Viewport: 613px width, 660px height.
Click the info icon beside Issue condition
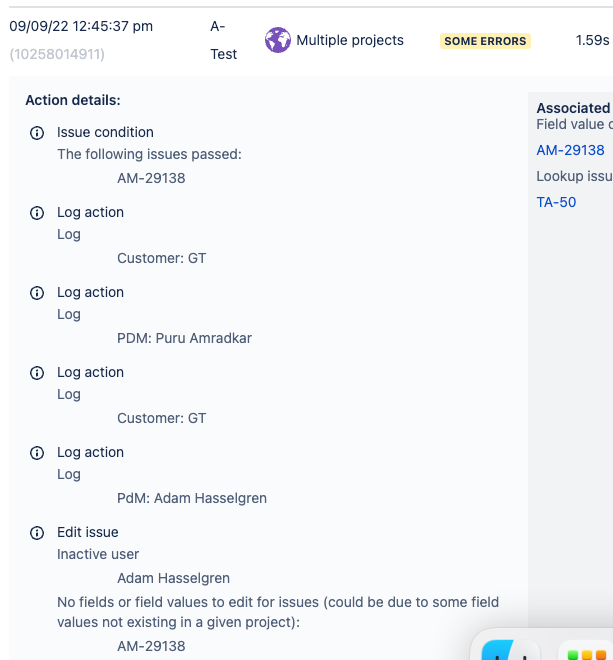pyautogui.click(x=37, y=133)
